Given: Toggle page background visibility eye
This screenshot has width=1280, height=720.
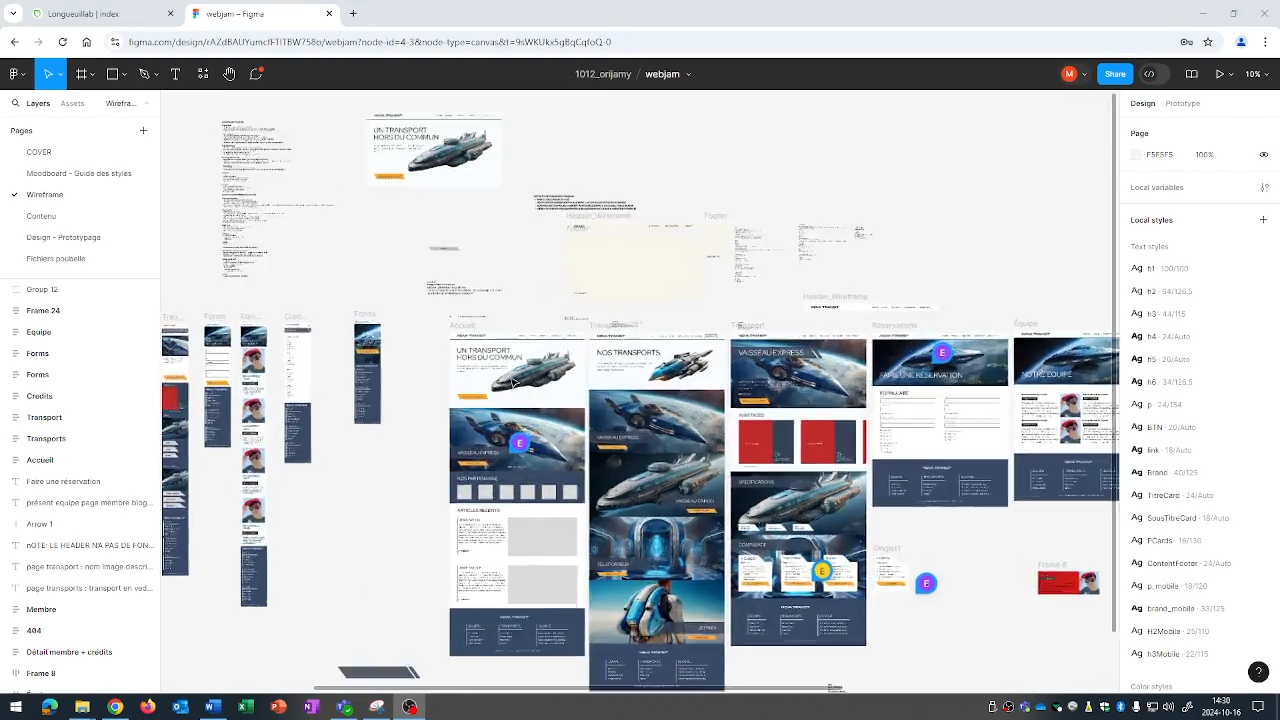Looking at the screenshot, I should (x=1264, y=155).
